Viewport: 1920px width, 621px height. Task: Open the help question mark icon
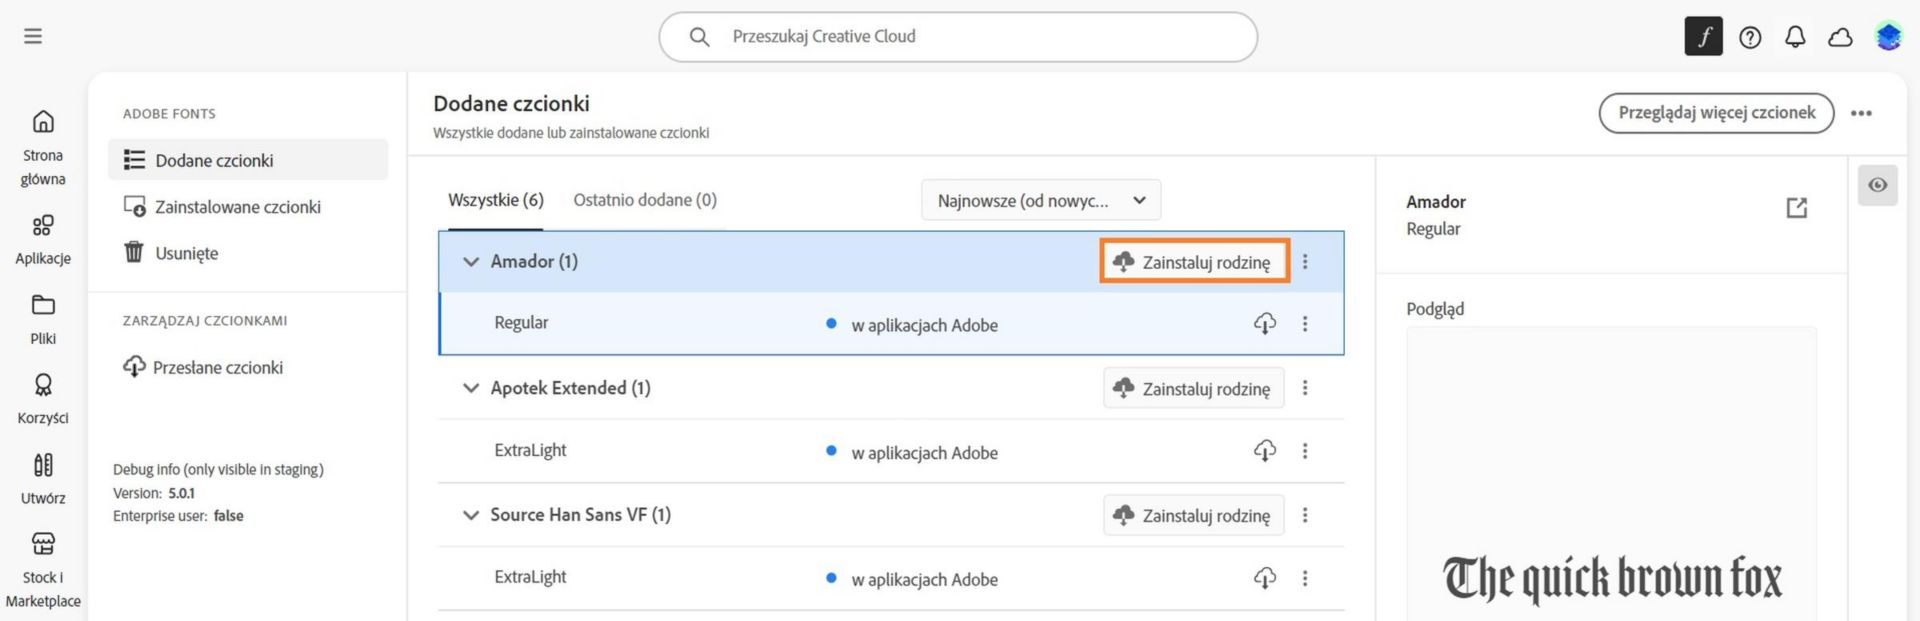[x=1750, y=37]
